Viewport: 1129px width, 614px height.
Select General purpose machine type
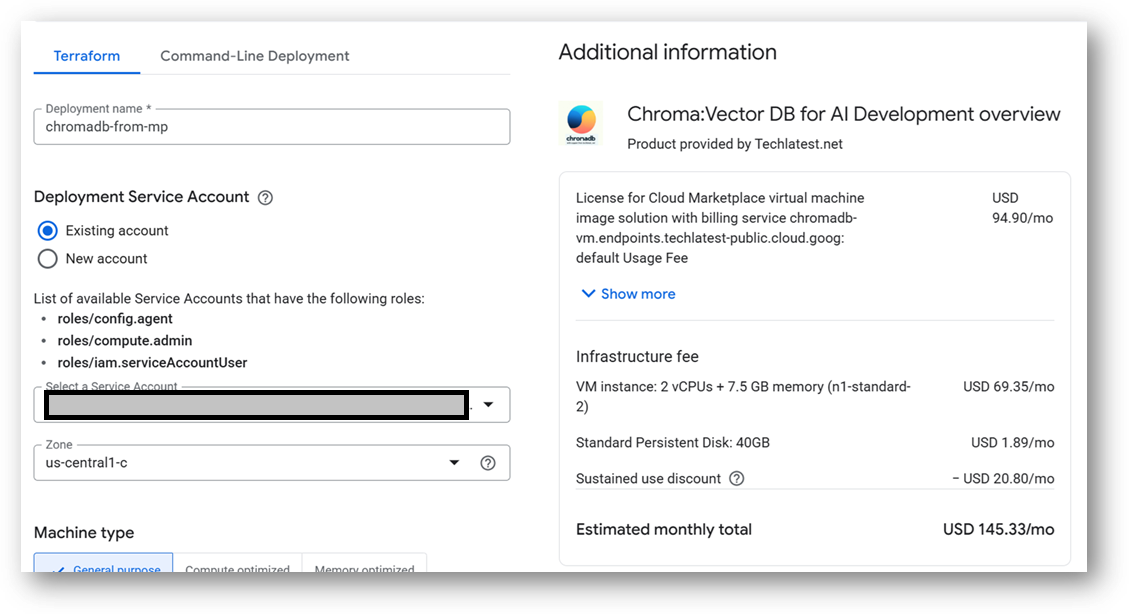tap(104, 567)
